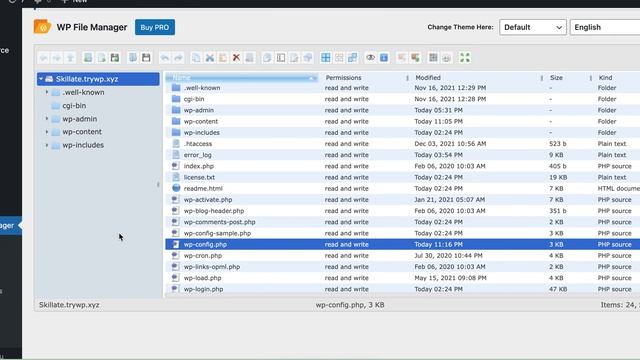
Task: Sort files by the Size column
Action: point(556,78)
